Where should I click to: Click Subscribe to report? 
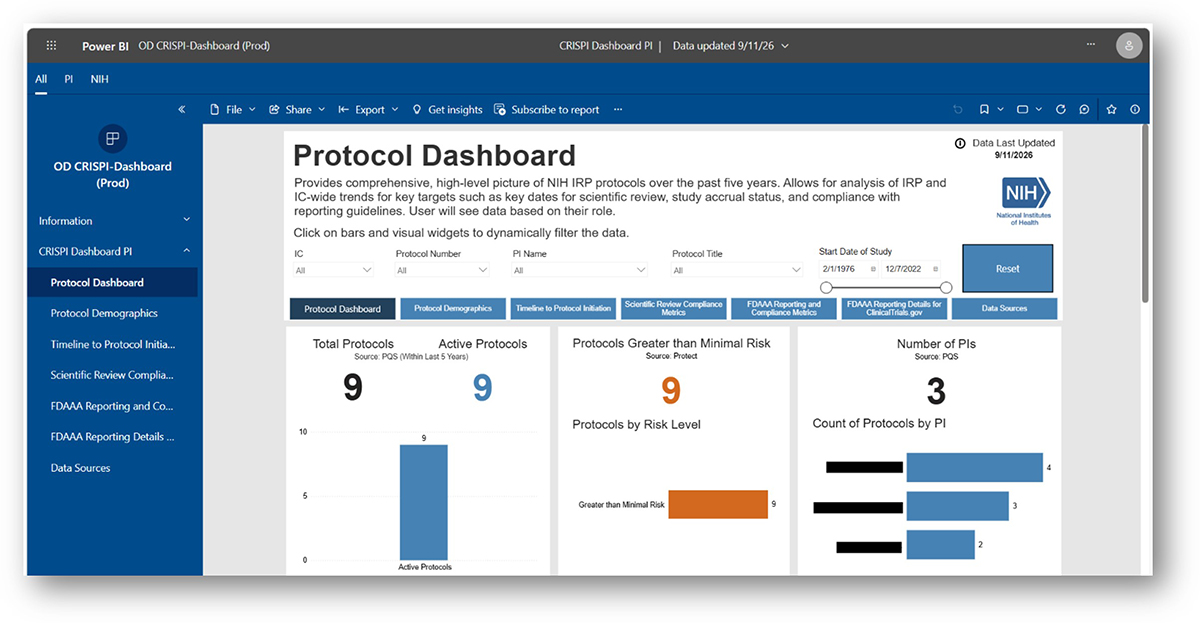(x=547, y=110)
